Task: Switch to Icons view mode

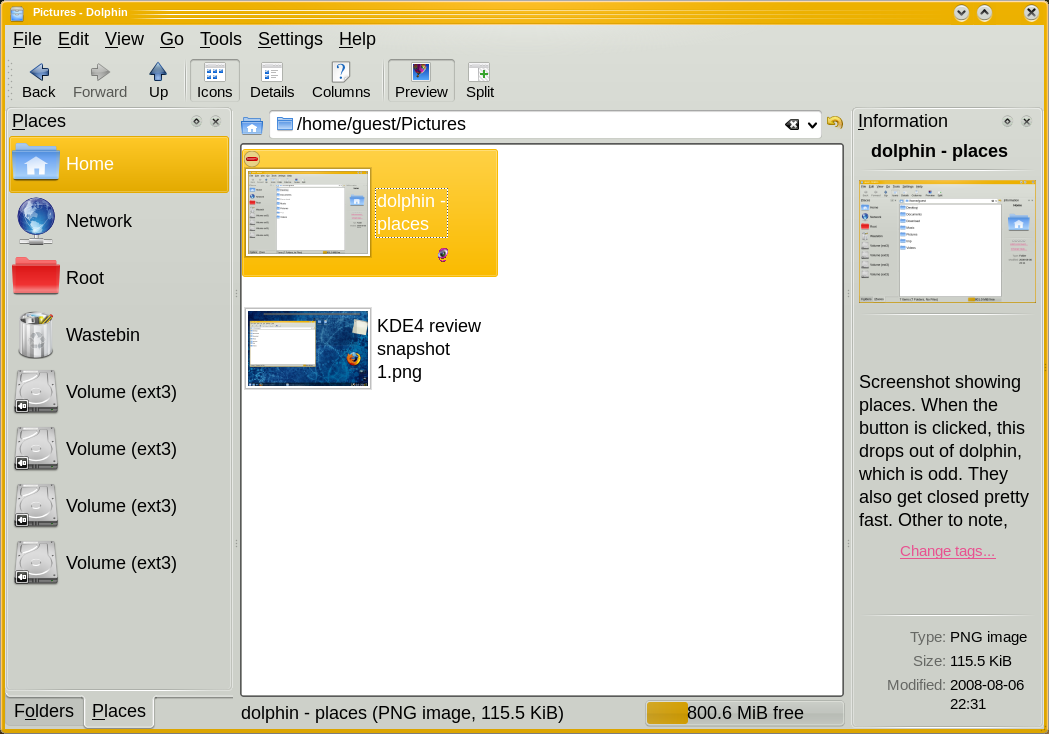Action: [214, 80]
